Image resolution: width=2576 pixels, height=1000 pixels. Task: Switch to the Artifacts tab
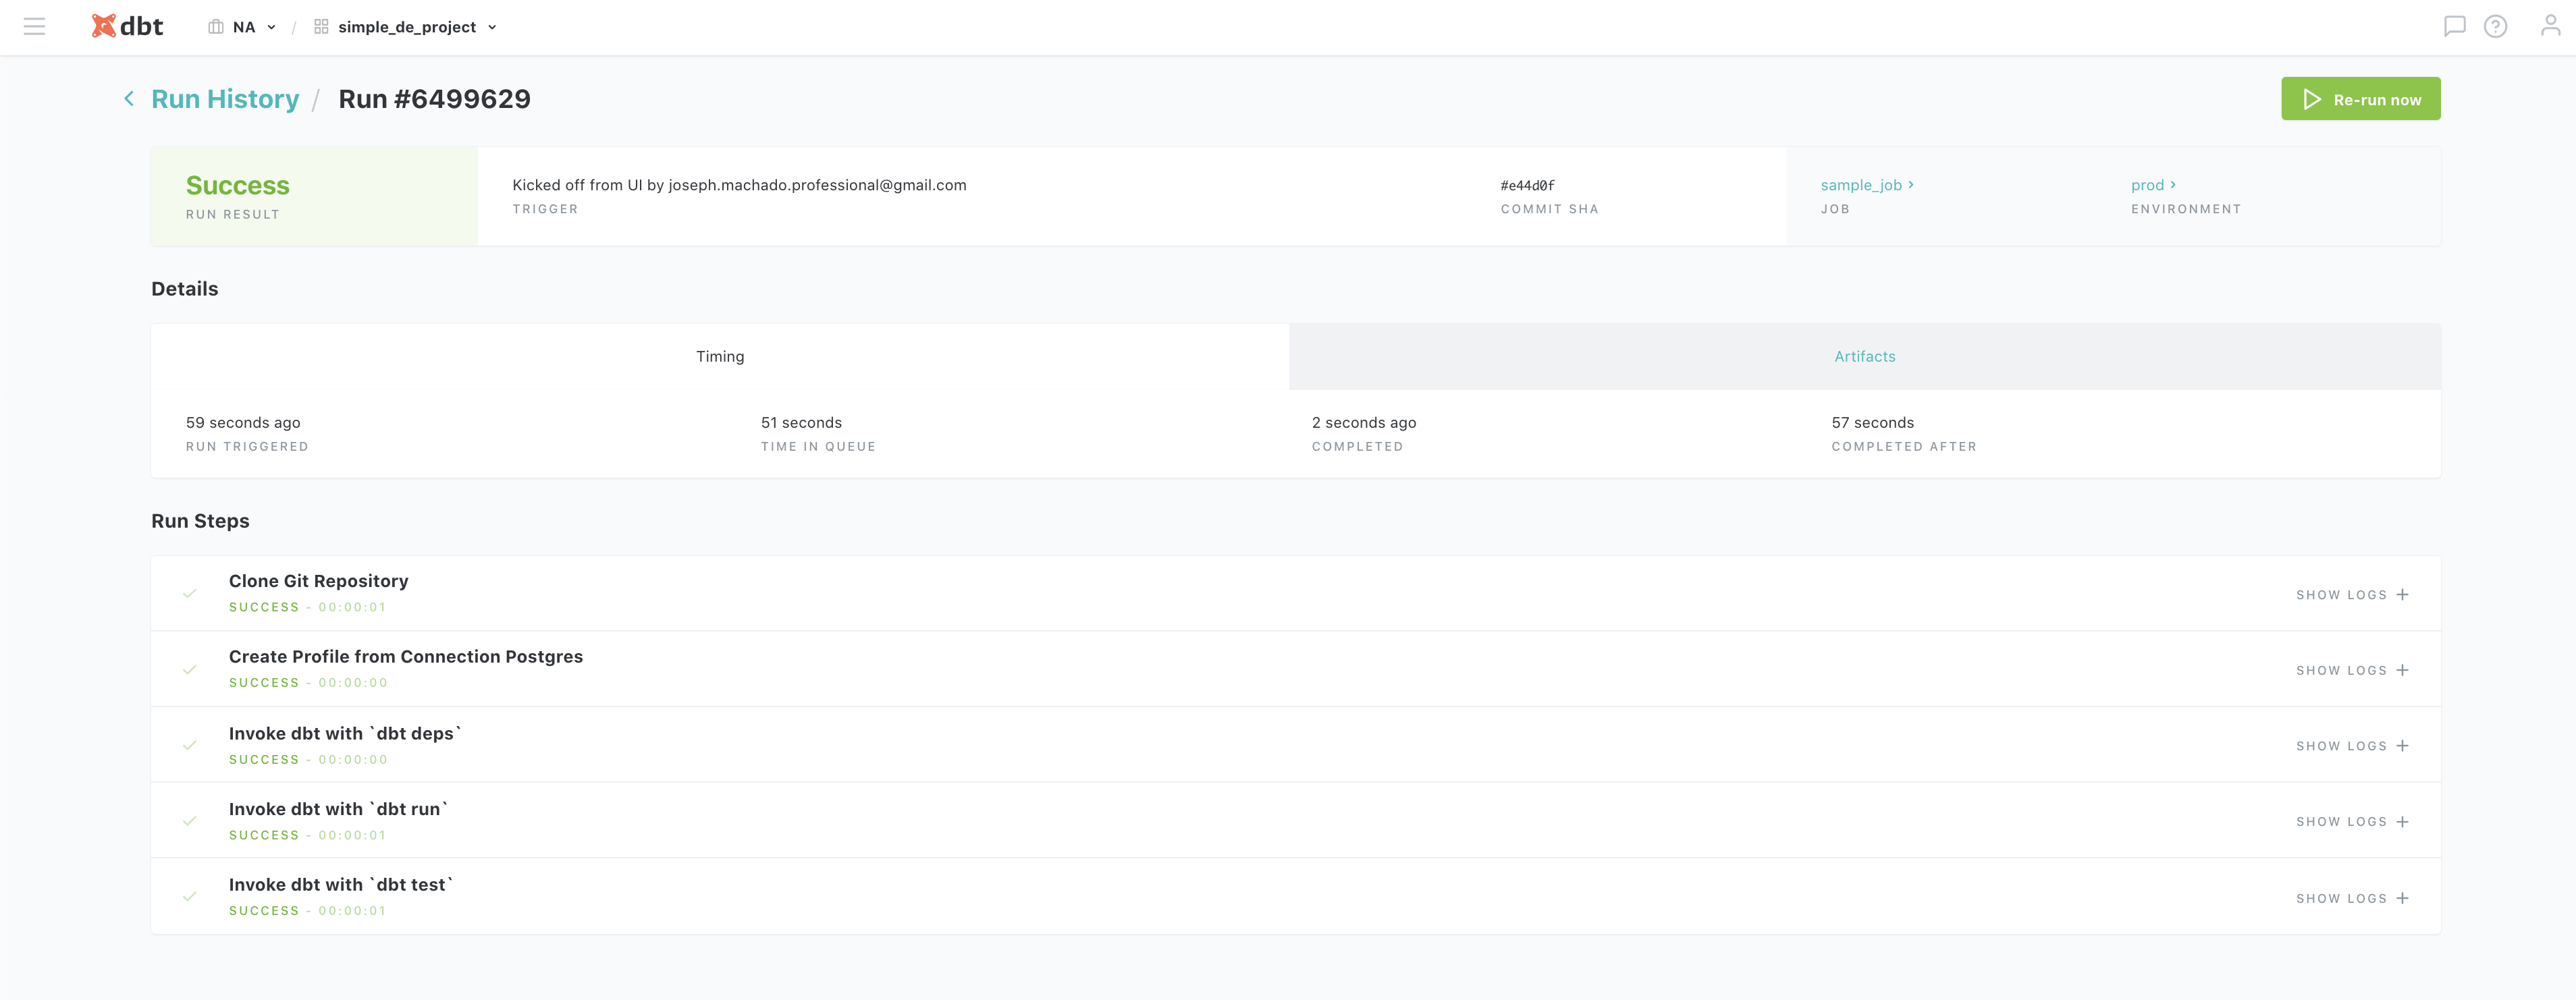[1864, 357]
